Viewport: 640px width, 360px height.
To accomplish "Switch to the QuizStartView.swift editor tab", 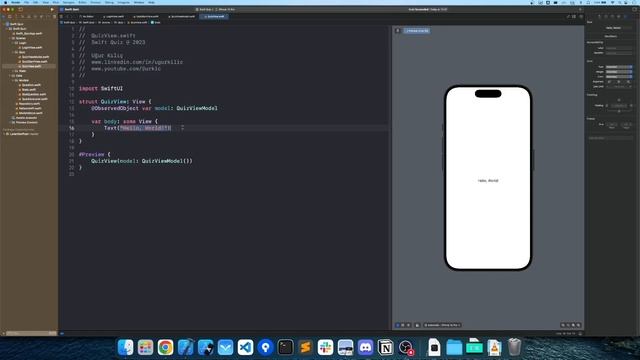I will [x=146, y=16].
